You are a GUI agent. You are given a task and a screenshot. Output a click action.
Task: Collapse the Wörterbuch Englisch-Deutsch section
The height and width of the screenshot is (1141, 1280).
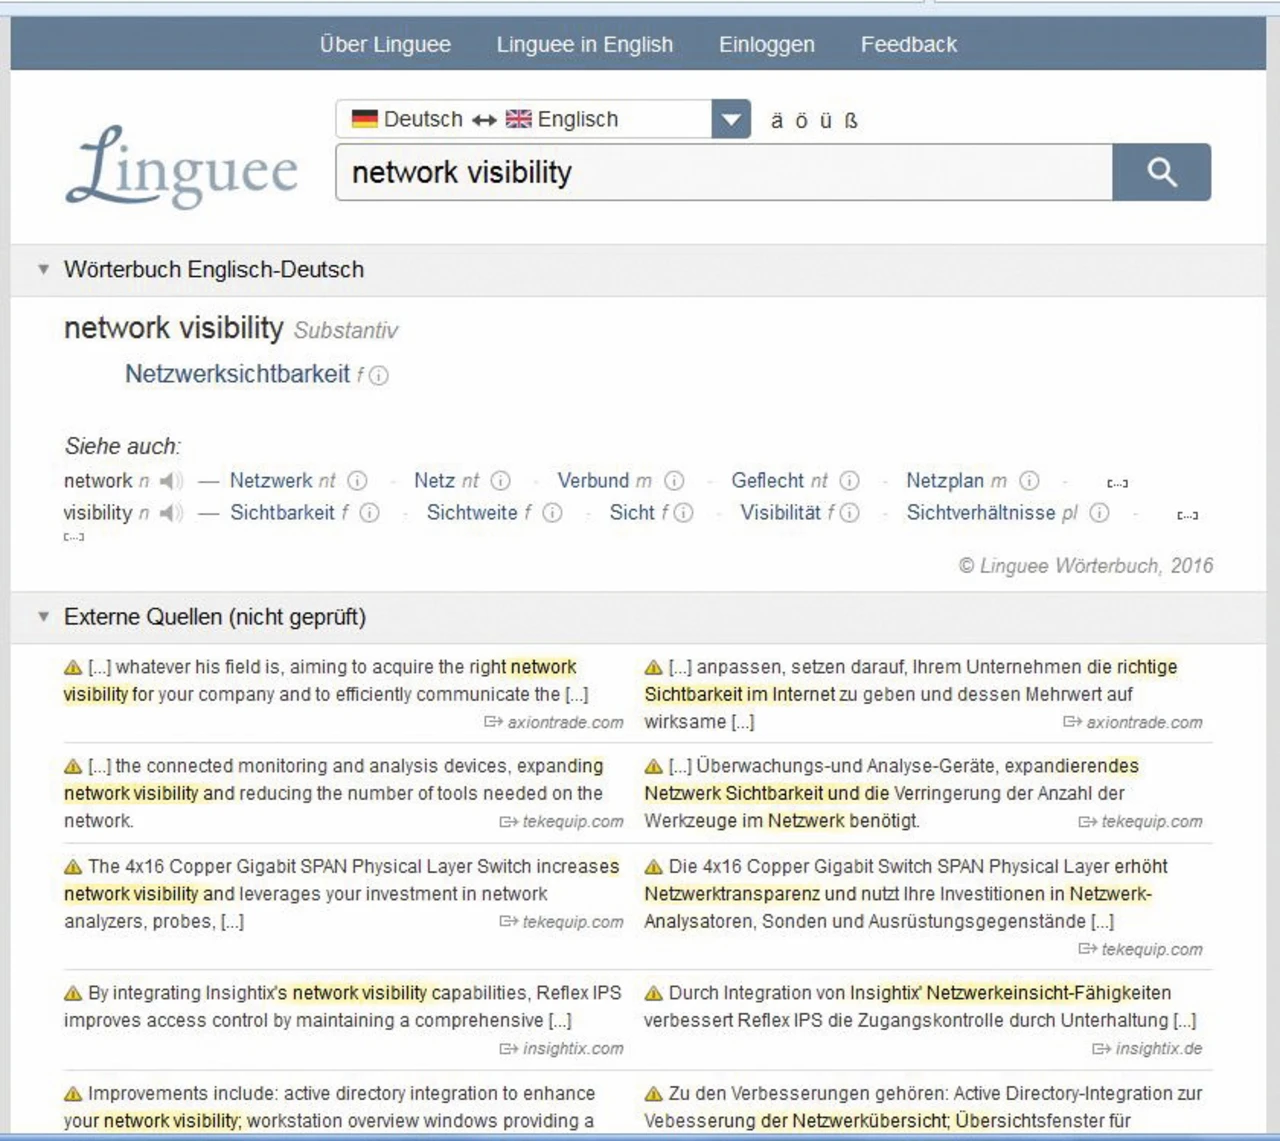[x=43, y=269]
